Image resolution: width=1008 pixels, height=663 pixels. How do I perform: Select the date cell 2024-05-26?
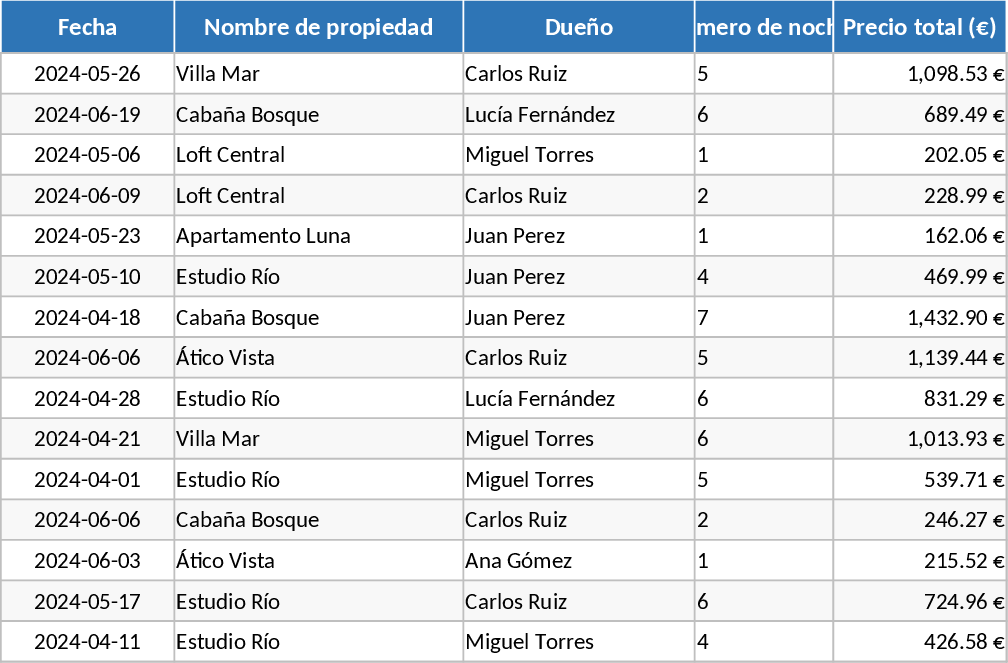pyautogui.click(x=87, y=74)
